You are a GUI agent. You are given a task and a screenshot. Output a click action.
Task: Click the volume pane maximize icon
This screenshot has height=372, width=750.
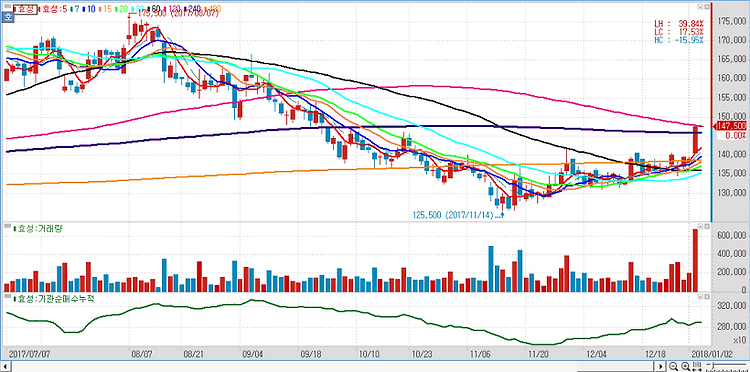(x=706, y=227)
